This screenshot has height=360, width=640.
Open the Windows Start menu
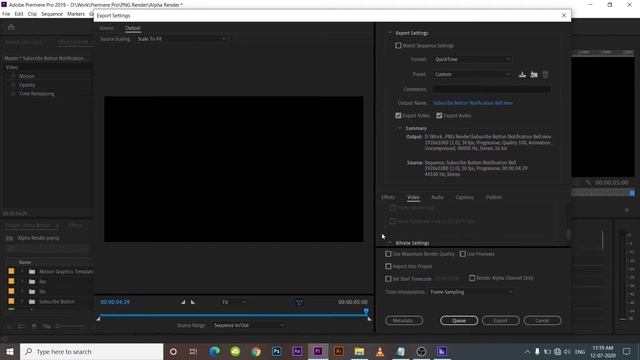(x=10, y=351)
